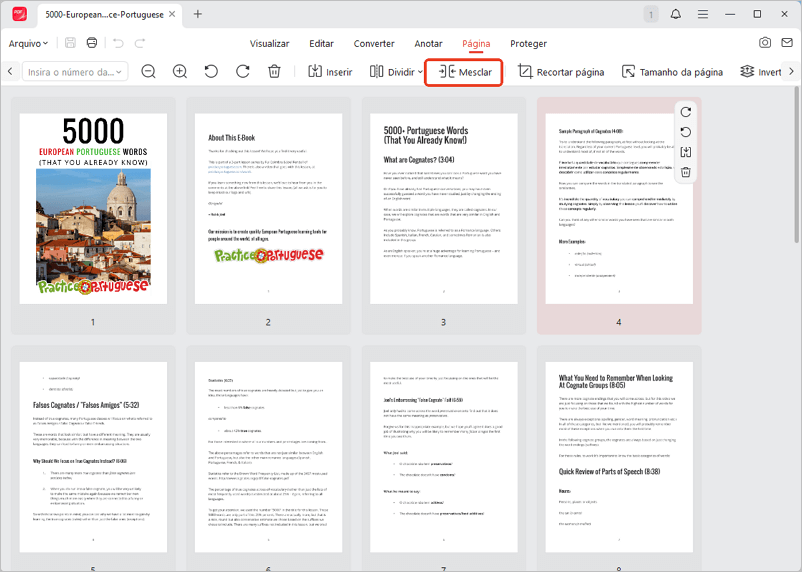802x572 pixels.
Task: Click the Tamanho da página button
Action: coord(672,72)
